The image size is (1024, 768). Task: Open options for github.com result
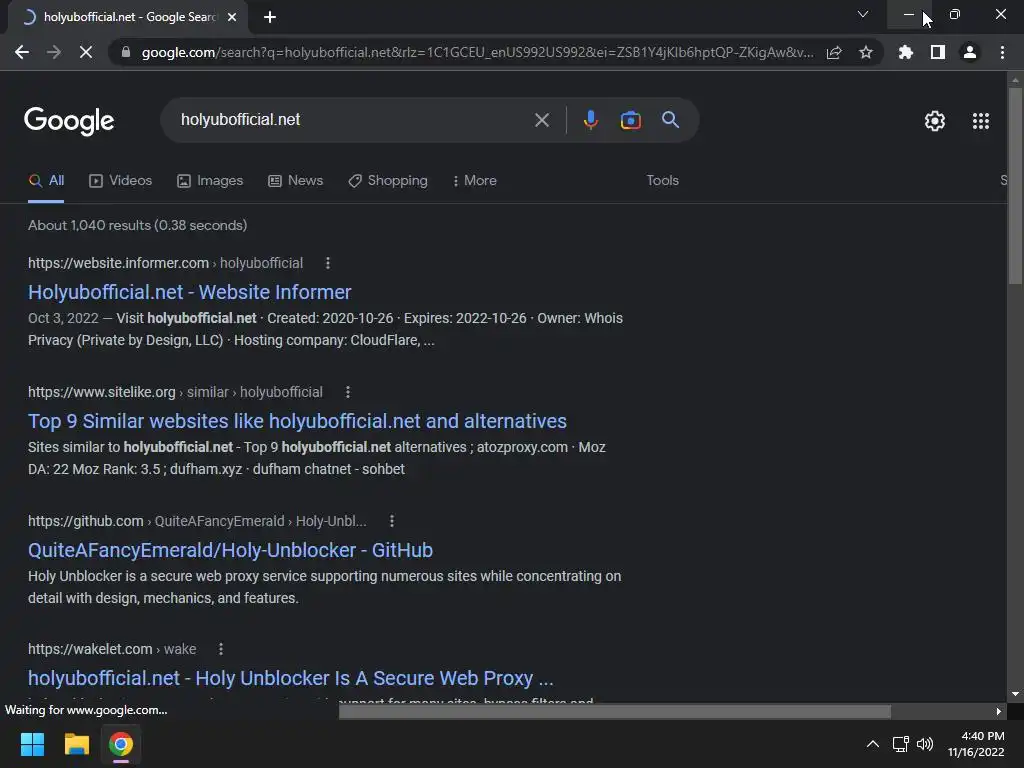(x=392, y=521)
